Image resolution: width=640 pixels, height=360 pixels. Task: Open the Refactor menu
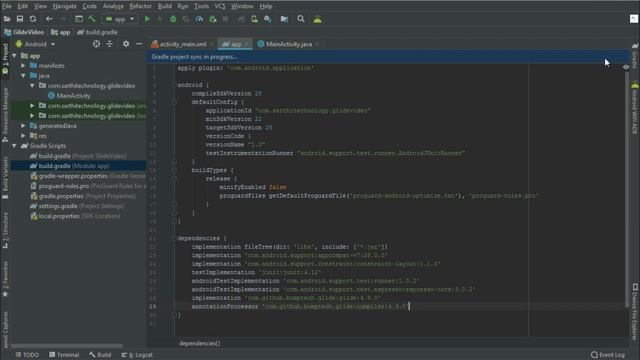coord(140,6)
